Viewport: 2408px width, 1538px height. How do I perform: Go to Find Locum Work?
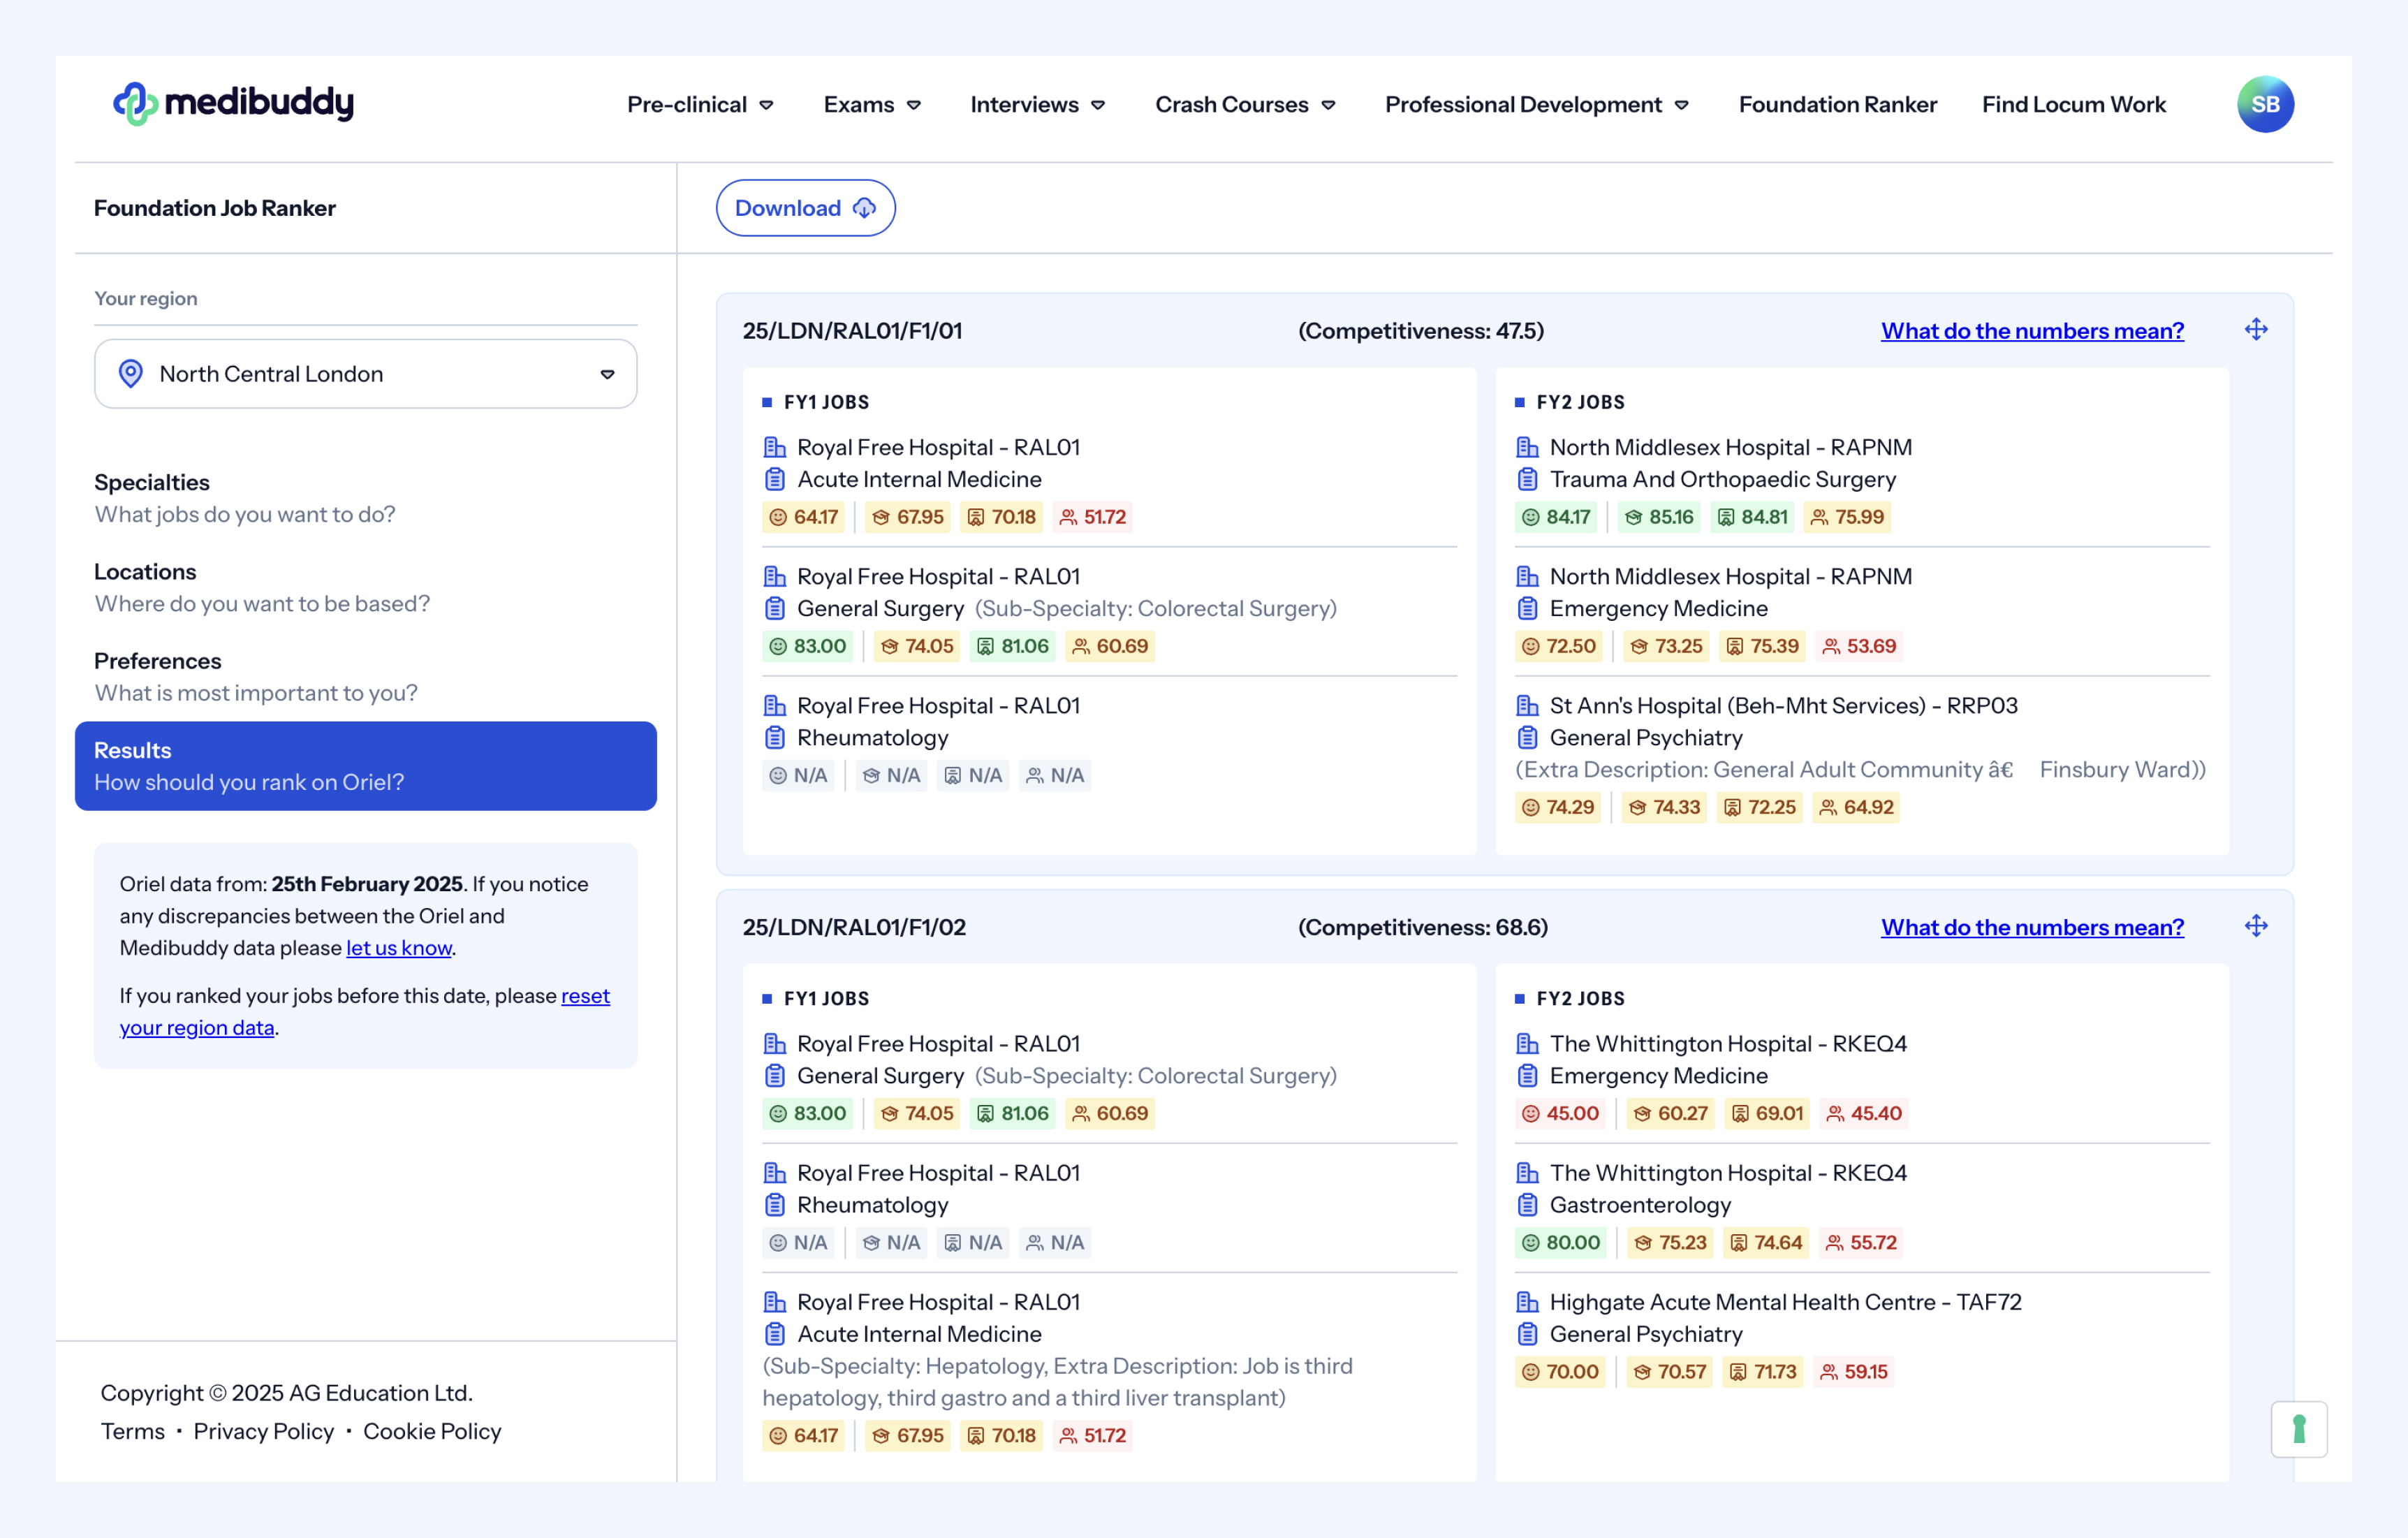(x=2073, y=104)
